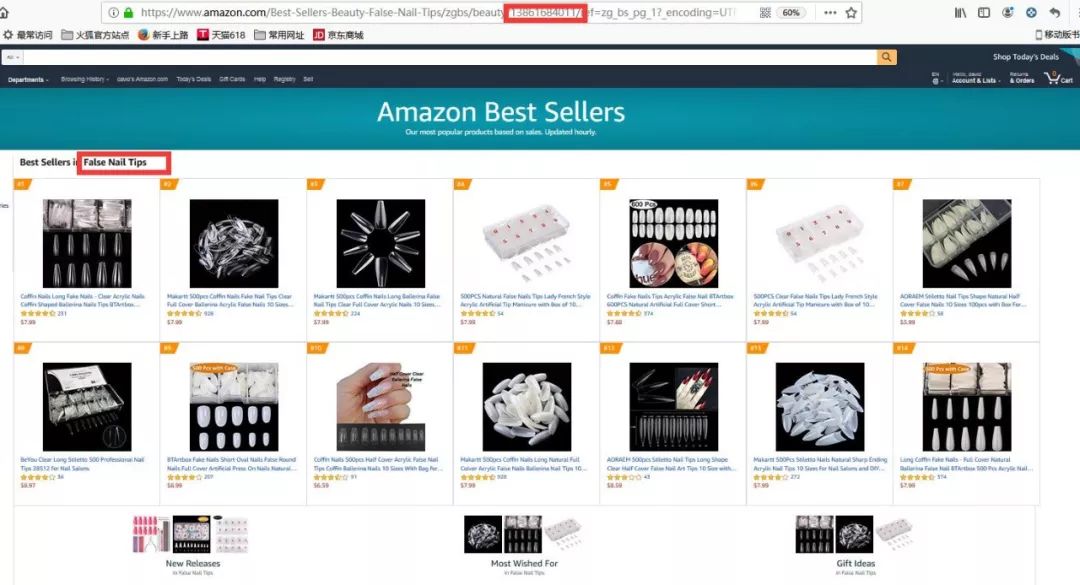Expand the Account & Lists menu
The width and height of the screenshot is (1080, 585).
(x=974, y=78)
